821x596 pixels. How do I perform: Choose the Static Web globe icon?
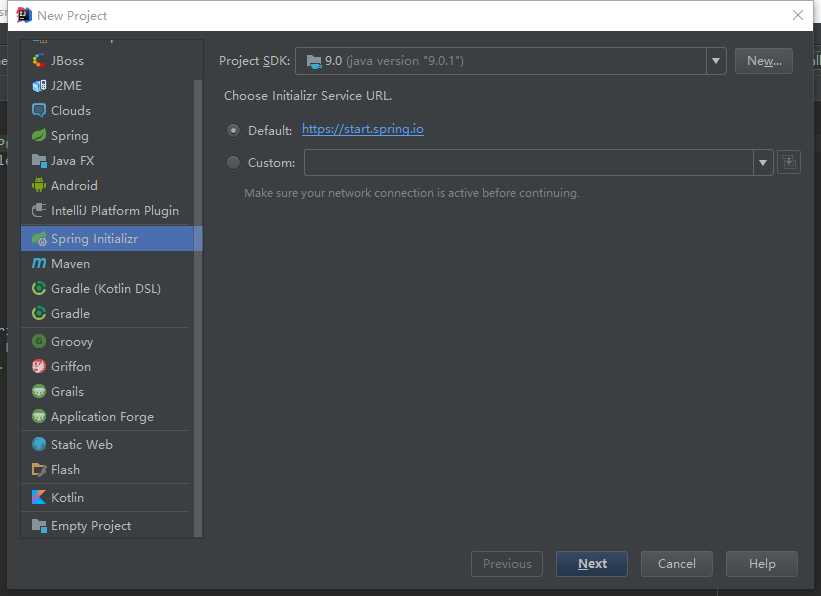coord(39,445)
